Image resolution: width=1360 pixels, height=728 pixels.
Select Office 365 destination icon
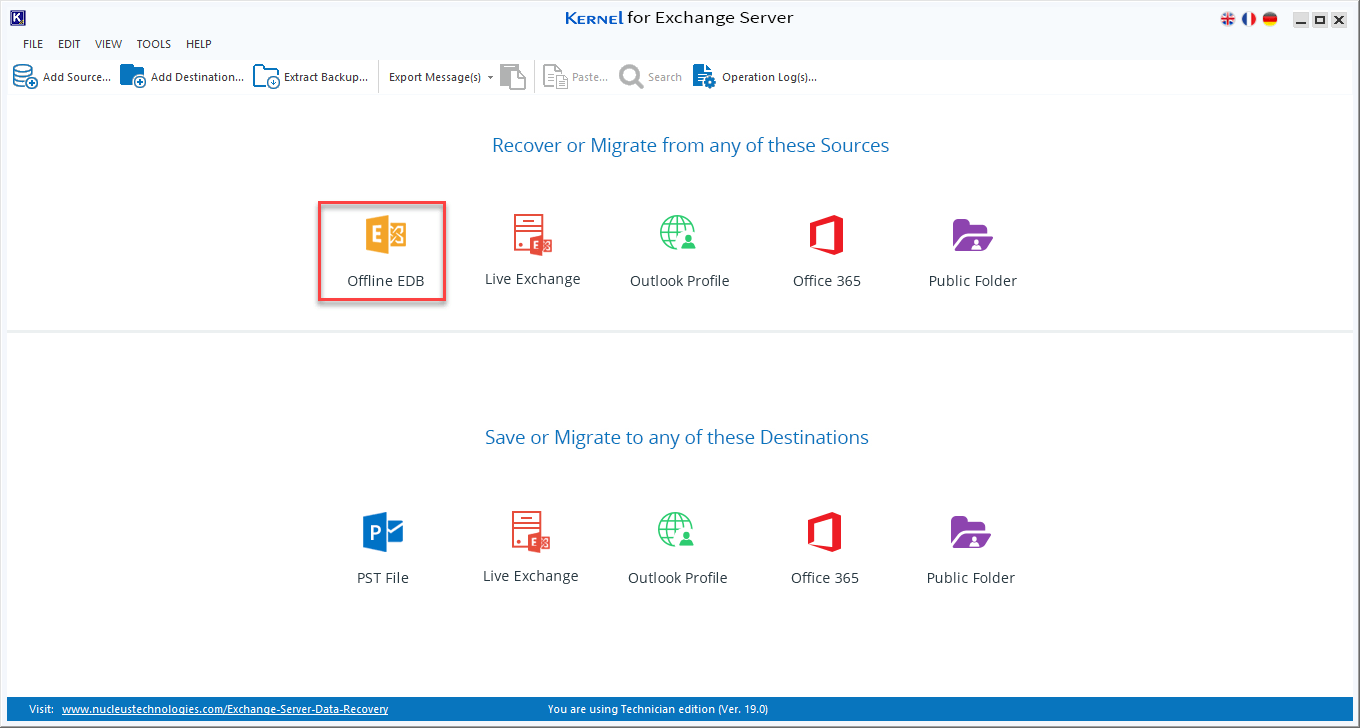(824, 532)
